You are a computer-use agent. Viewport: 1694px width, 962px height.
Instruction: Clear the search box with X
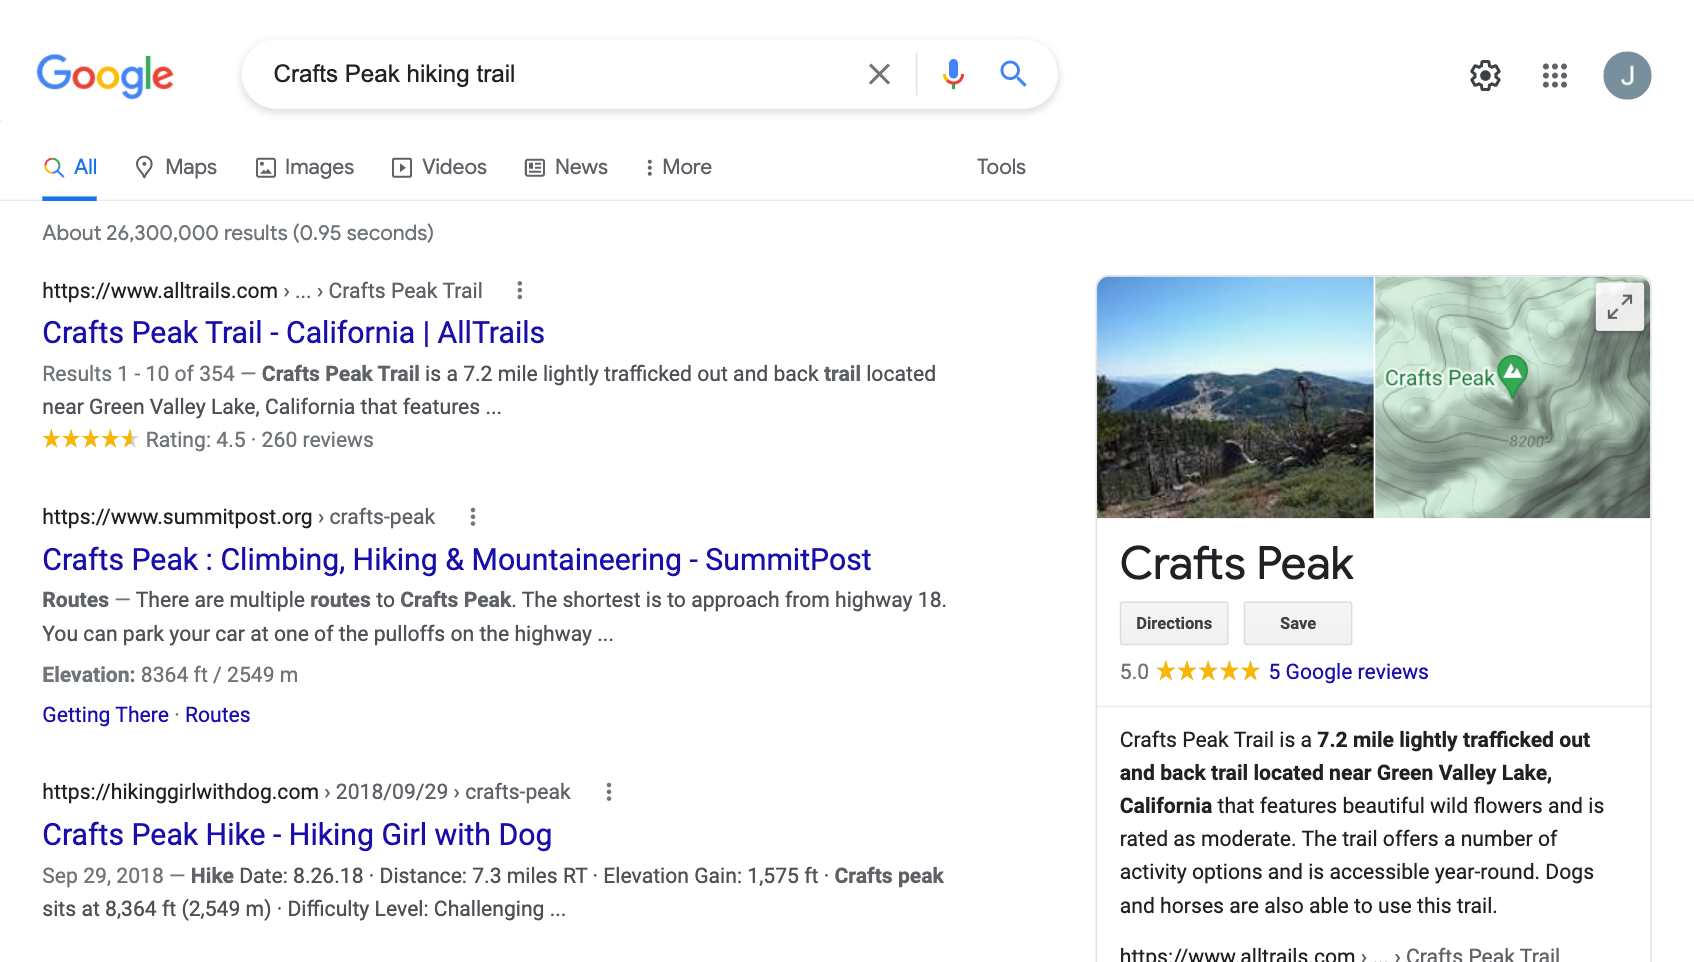(x=879, y=74)
